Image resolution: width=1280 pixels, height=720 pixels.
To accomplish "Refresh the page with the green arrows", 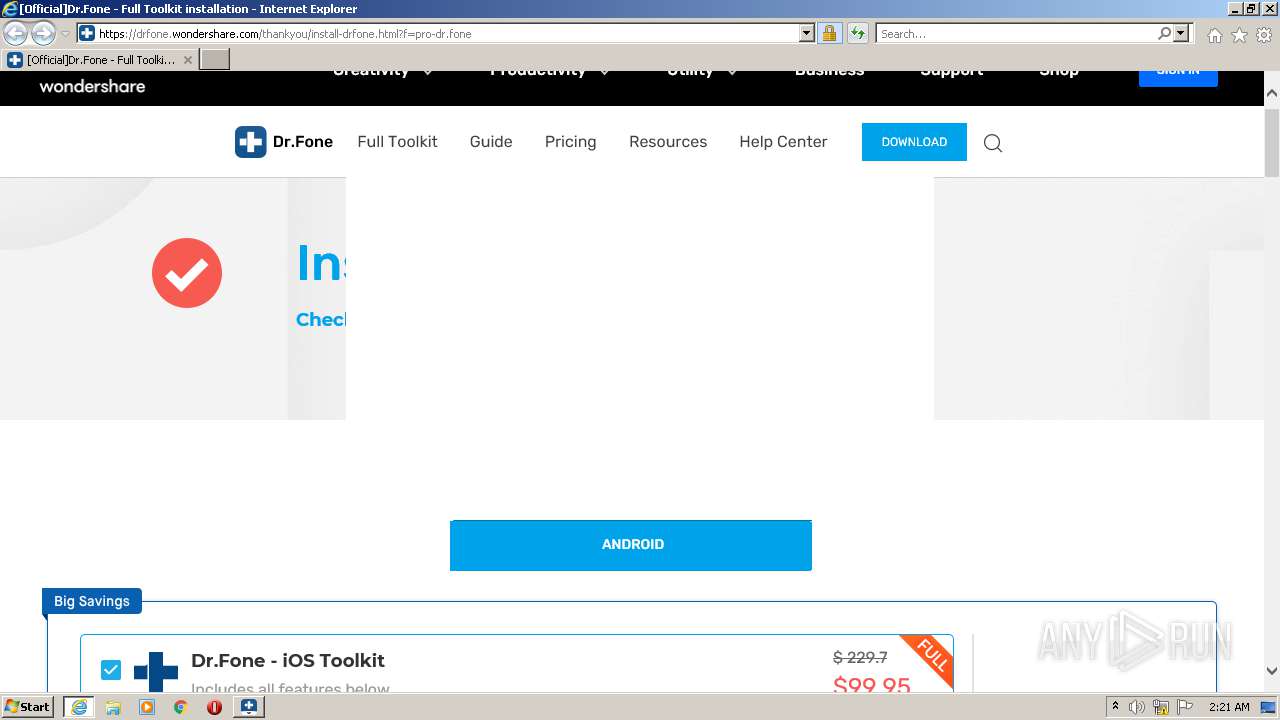I will (x=858, y=33).
